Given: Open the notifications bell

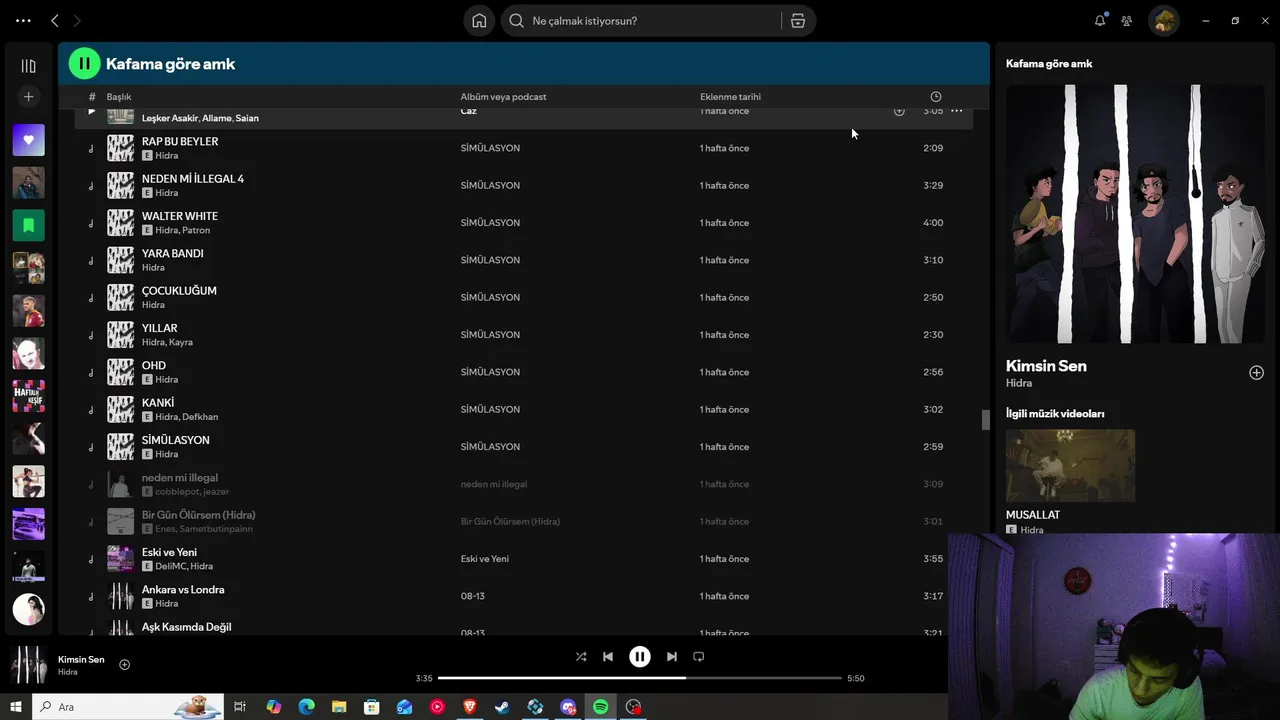Looking at the screenshot, I should pyautogui.click(x=1100, y=20).
